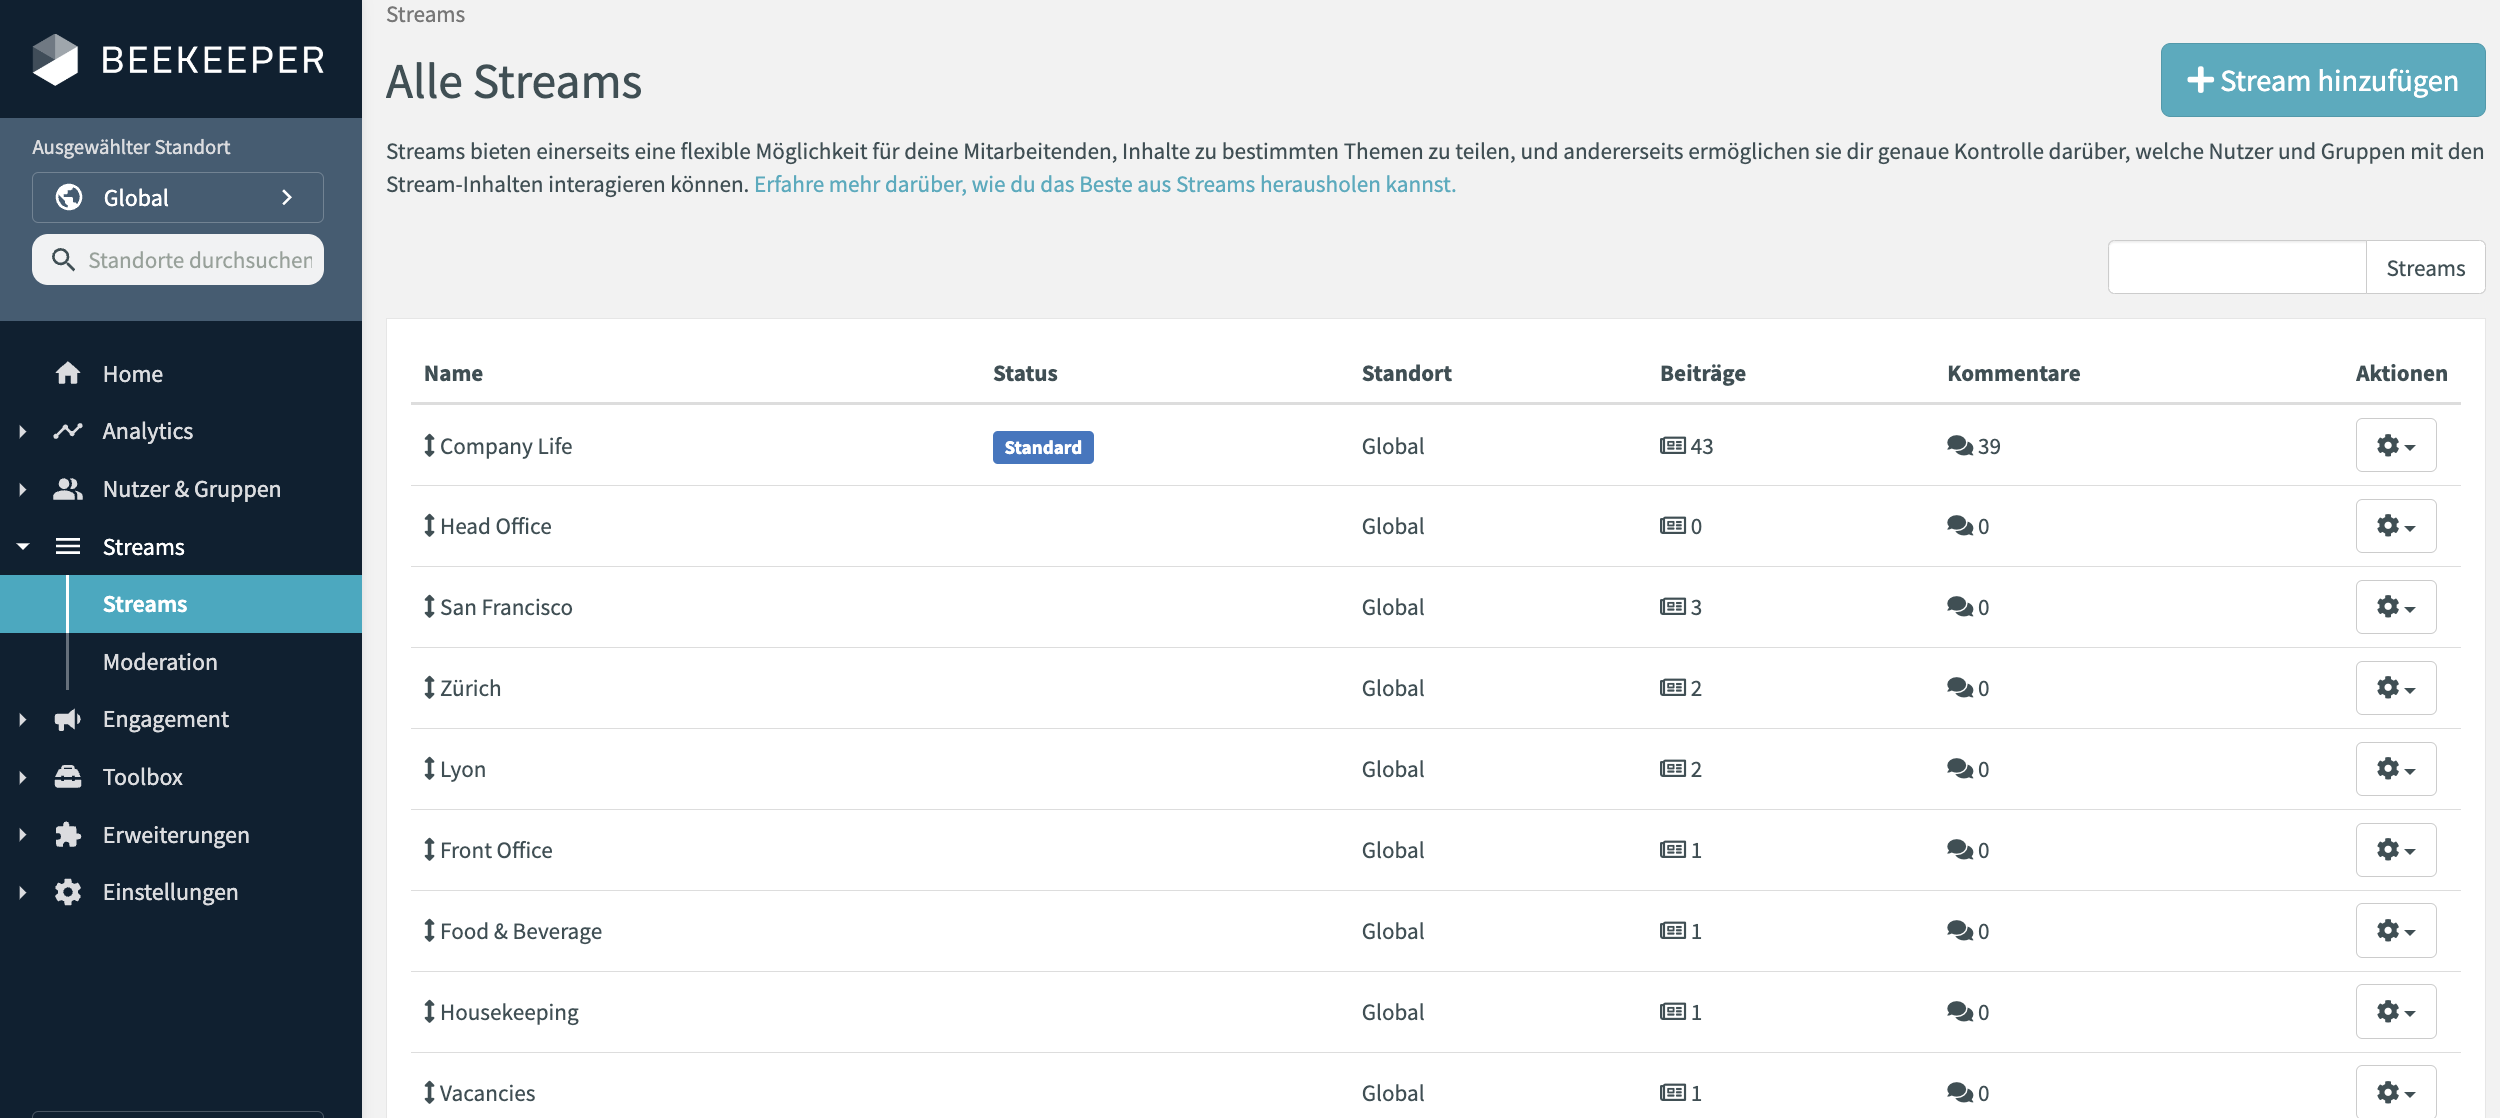Viewport: 2500px width, 1118px height.
Task: Open Einstellungen via the gear icon
Action: (67, 891)
